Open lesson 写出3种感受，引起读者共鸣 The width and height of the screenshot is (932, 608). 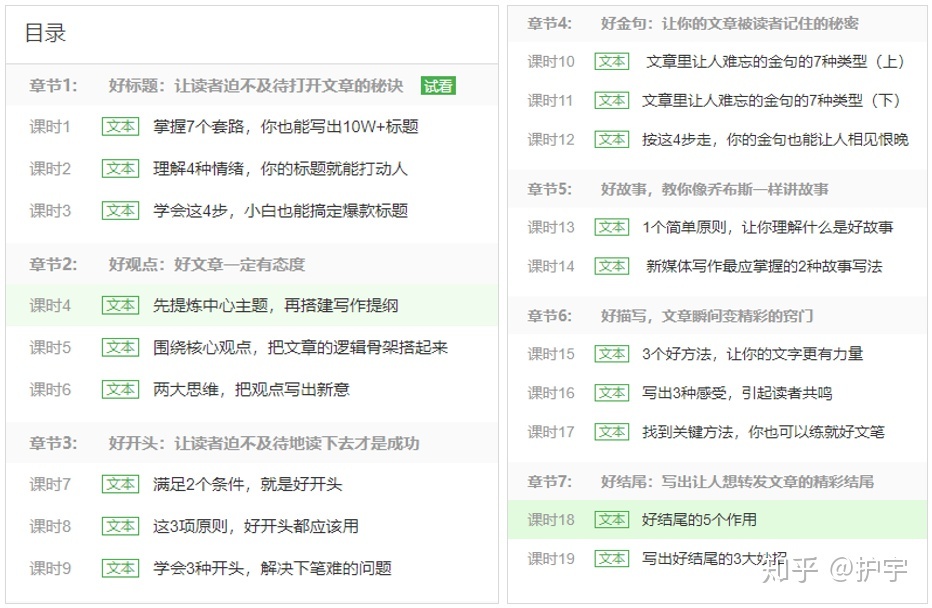click(737, 393)
